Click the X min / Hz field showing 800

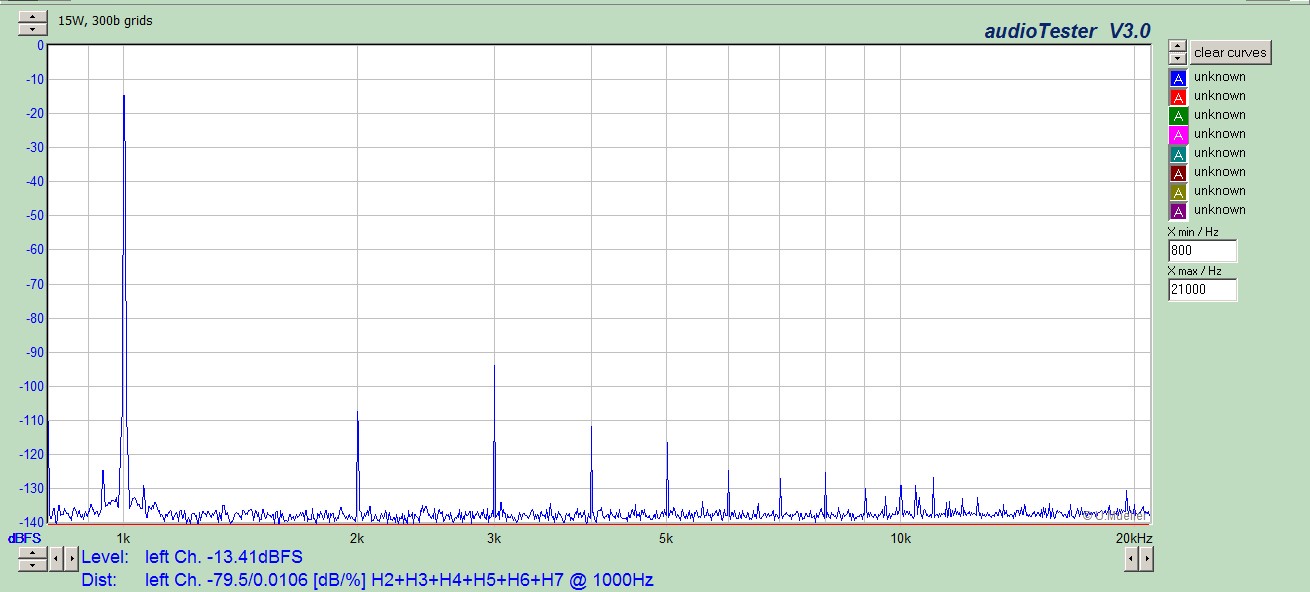1202,251
